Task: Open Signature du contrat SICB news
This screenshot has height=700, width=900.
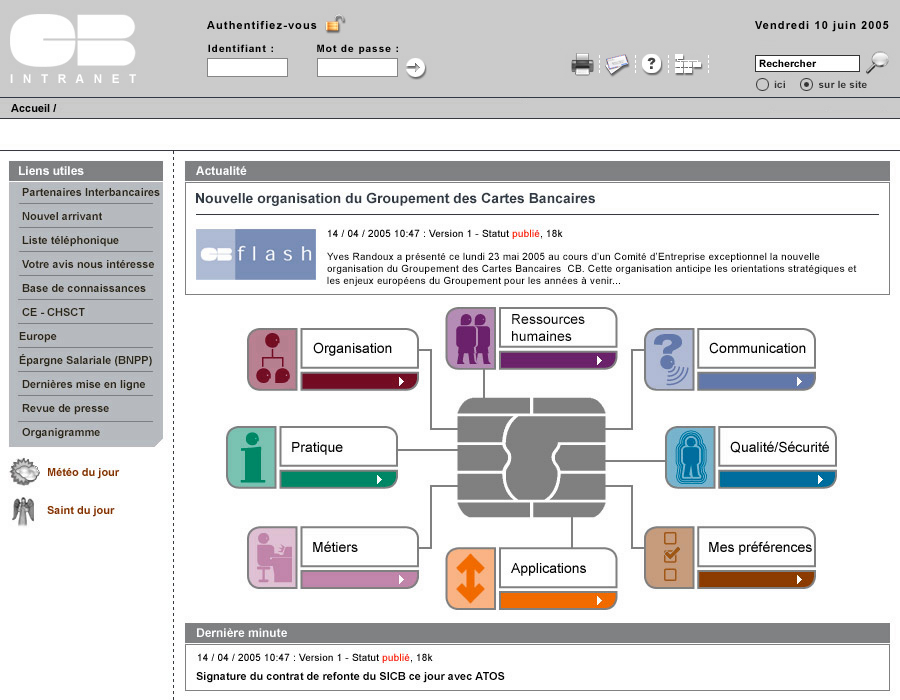Action: click(350, 676)
